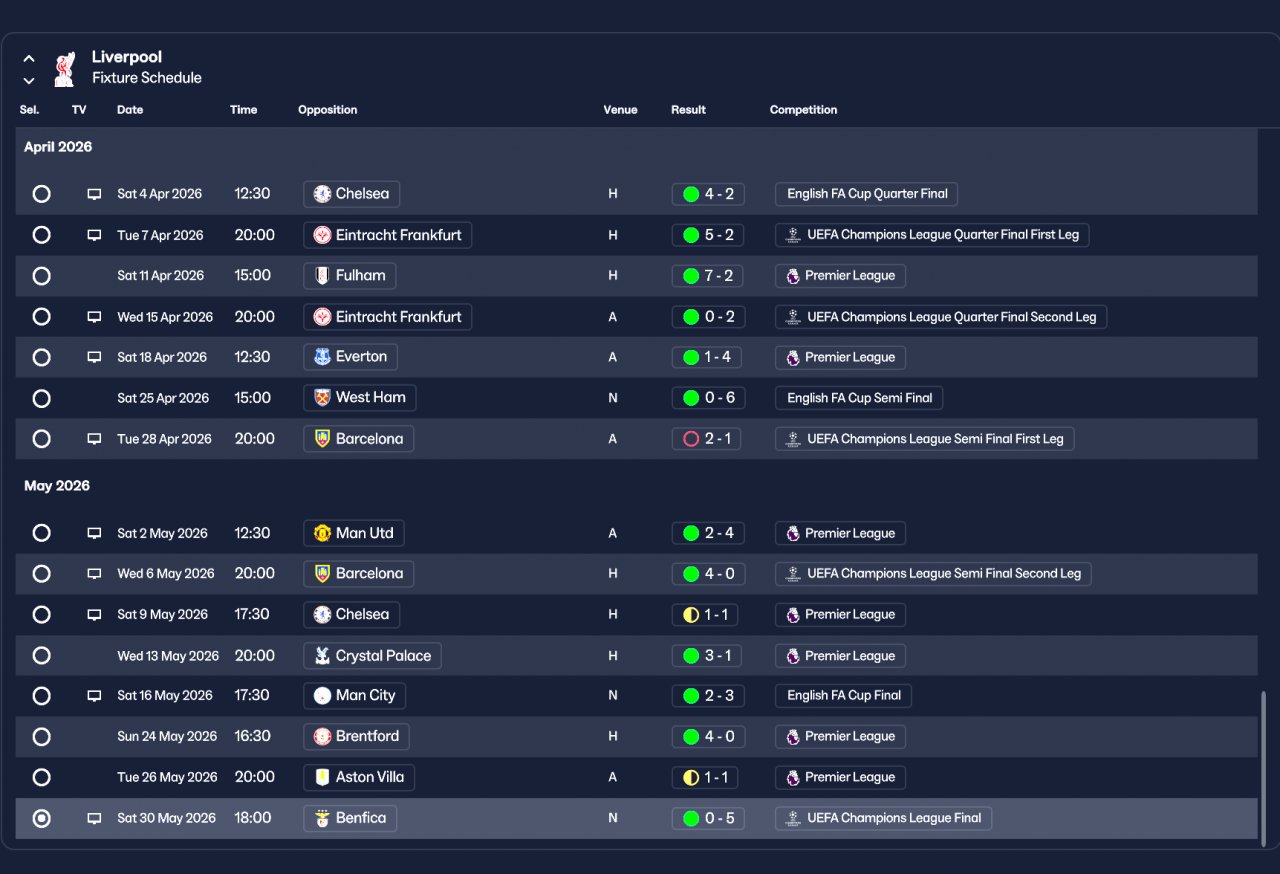Sort by Opposition column header
Screen dimensions: 1280x874
pos(328,110)
